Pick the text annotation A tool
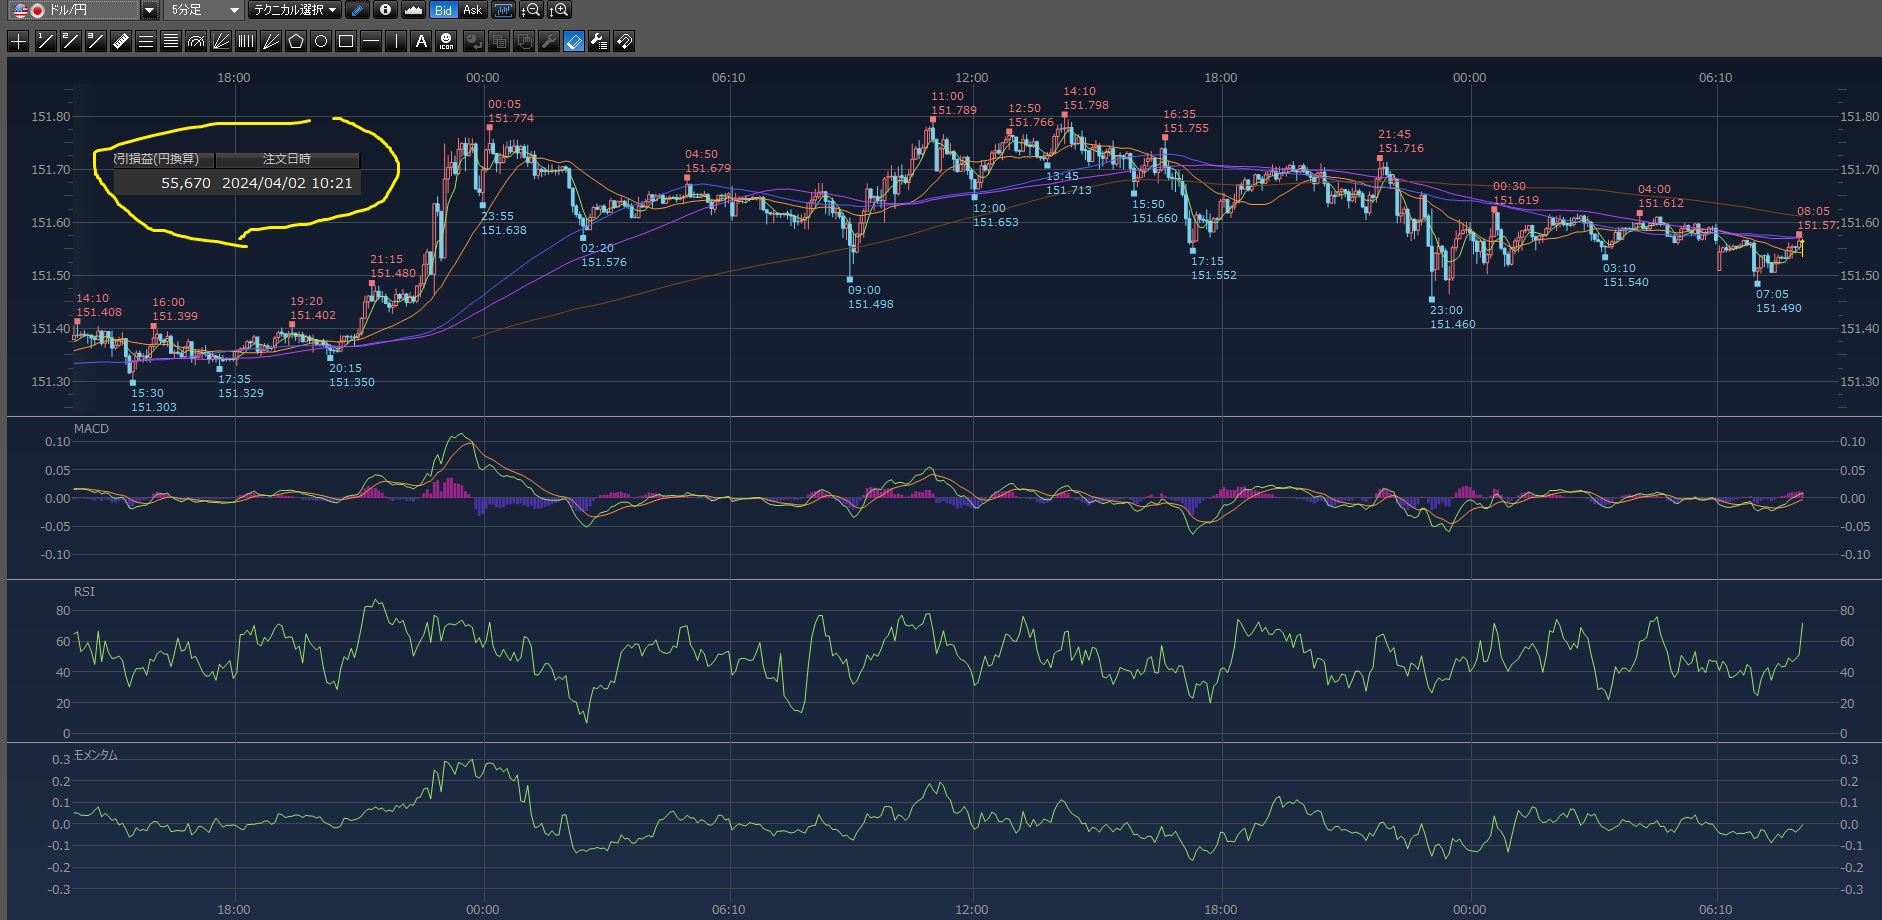Image resolution: width=1882 pixels, height=920 pixels. (421, 41)
